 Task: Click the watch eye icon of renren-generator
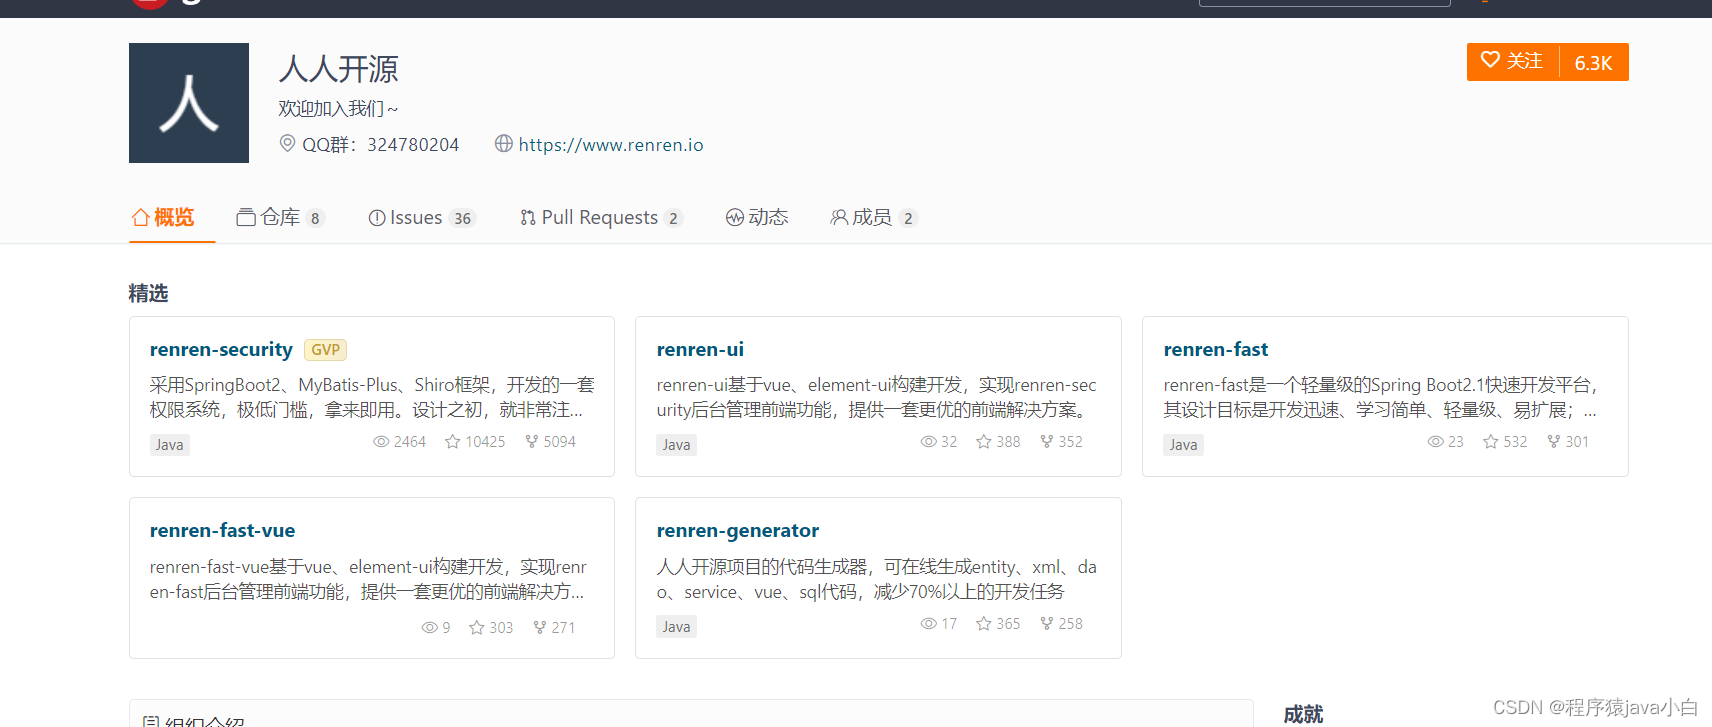tap(928, 623)
